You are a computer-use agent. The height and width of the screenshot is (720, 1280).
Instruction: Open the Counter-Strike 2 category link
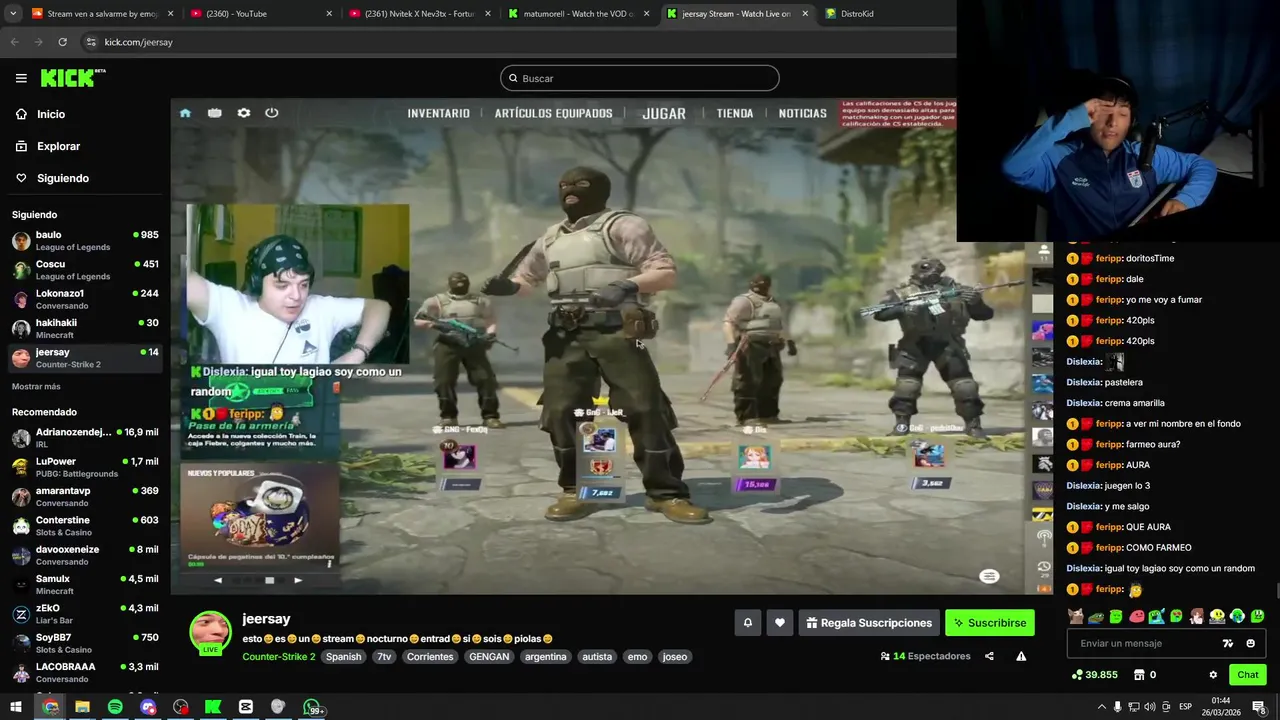tap(279, 657)
